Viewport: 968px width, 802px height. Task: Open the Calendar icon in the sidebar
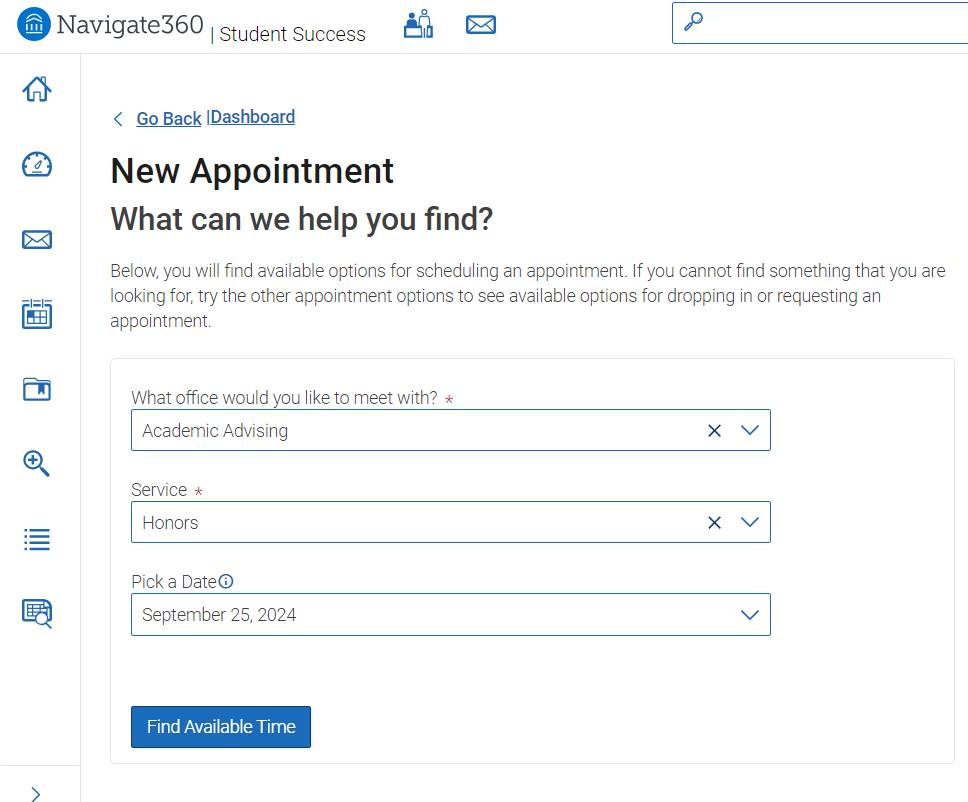point(37,314)
